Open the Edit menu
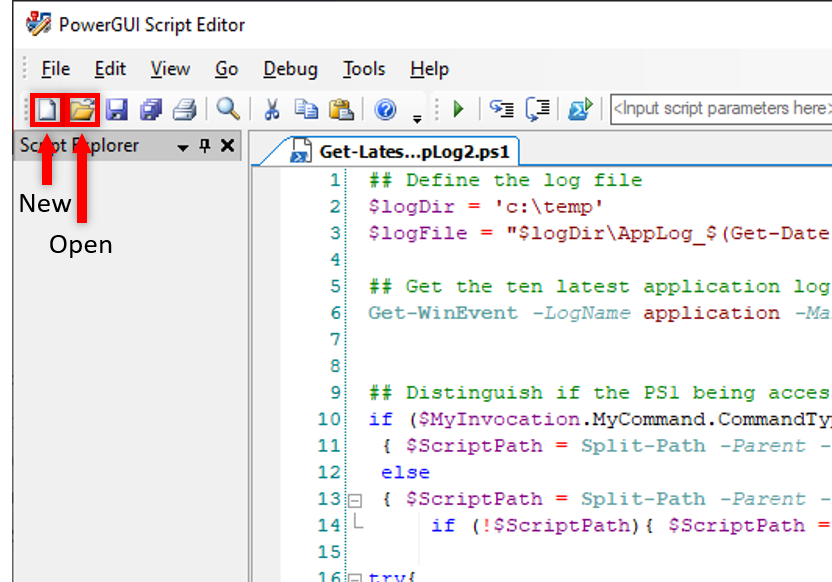The width and height of the screenshot is (832, 582). coord(110,69)
